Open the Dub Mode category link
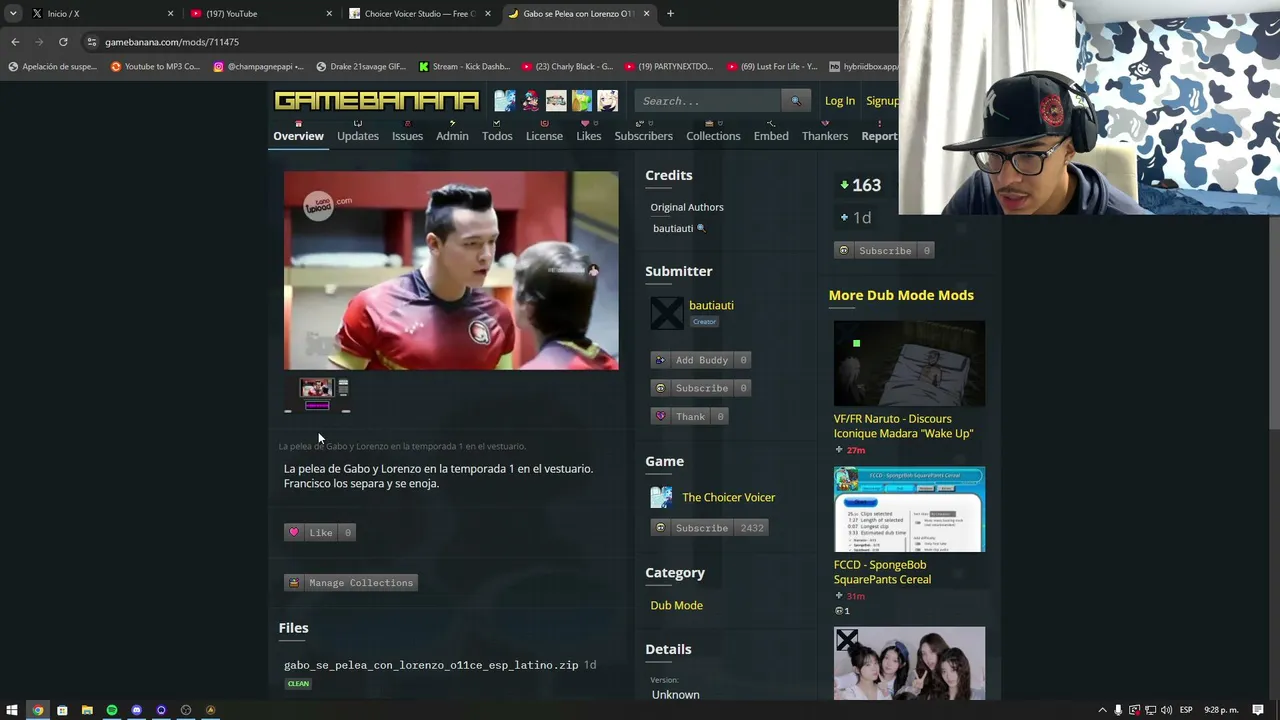The height and width of the screenshot is (720, 1280). (x=676, y=605)
